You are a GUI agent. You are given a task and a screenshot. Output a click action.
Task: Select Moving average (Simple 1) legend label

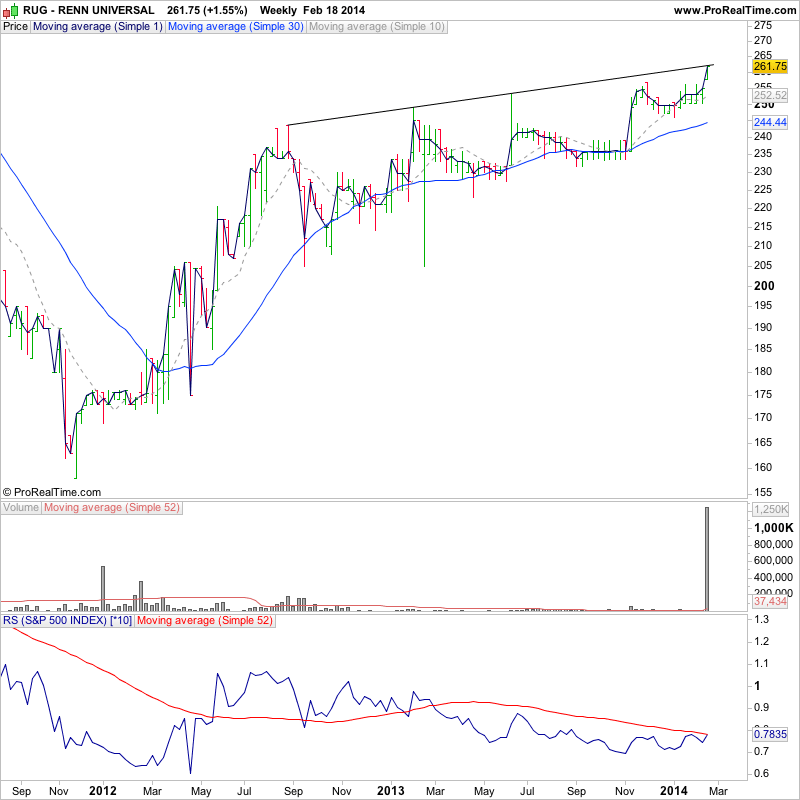(97, 27)
